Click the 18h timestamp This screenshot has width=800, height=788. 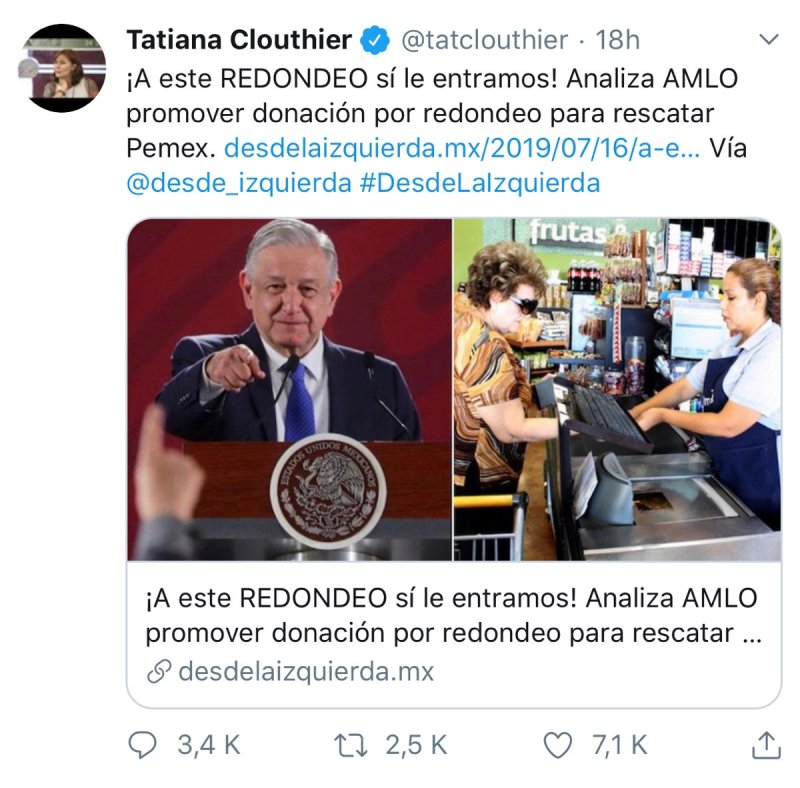coord(618,40)
